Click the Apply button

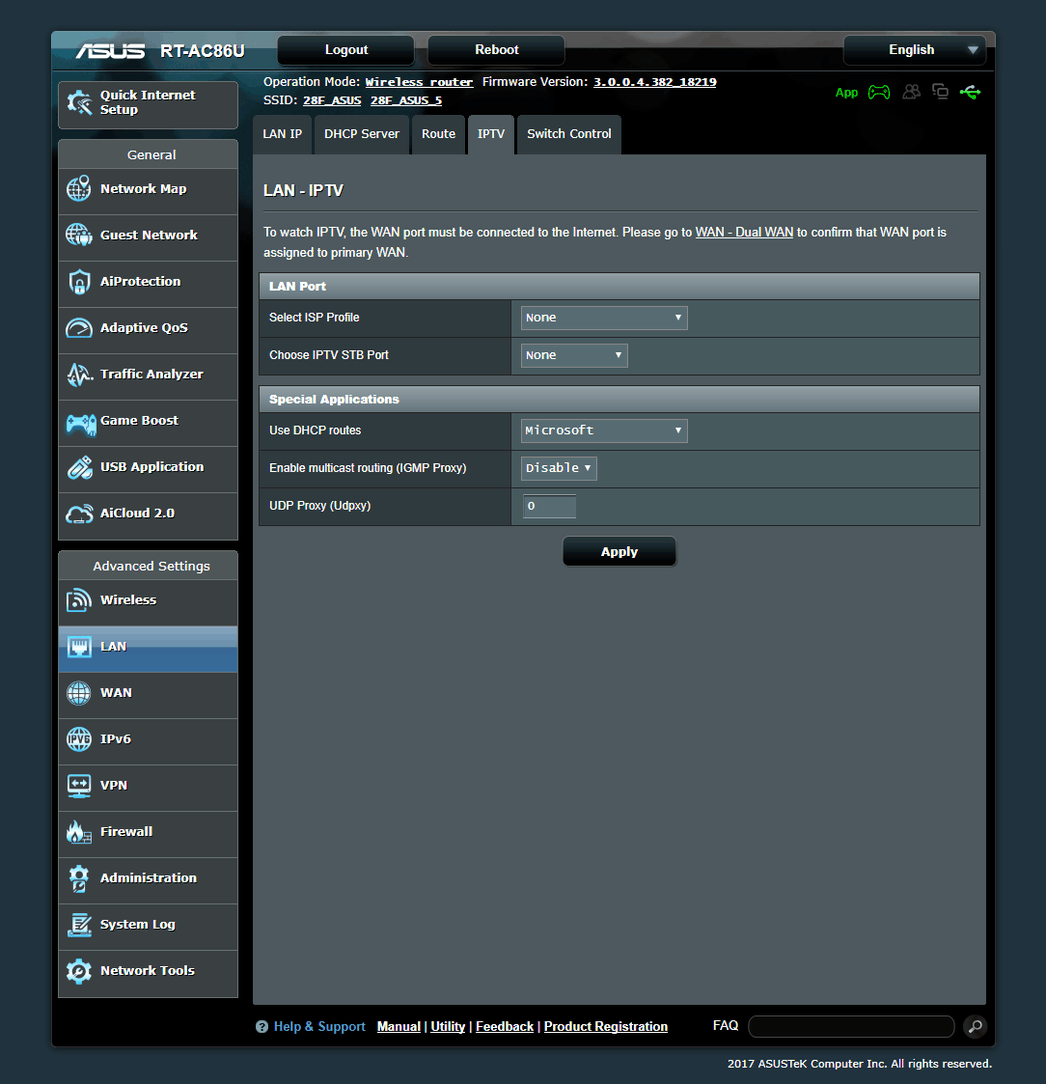tap(619, 552)
